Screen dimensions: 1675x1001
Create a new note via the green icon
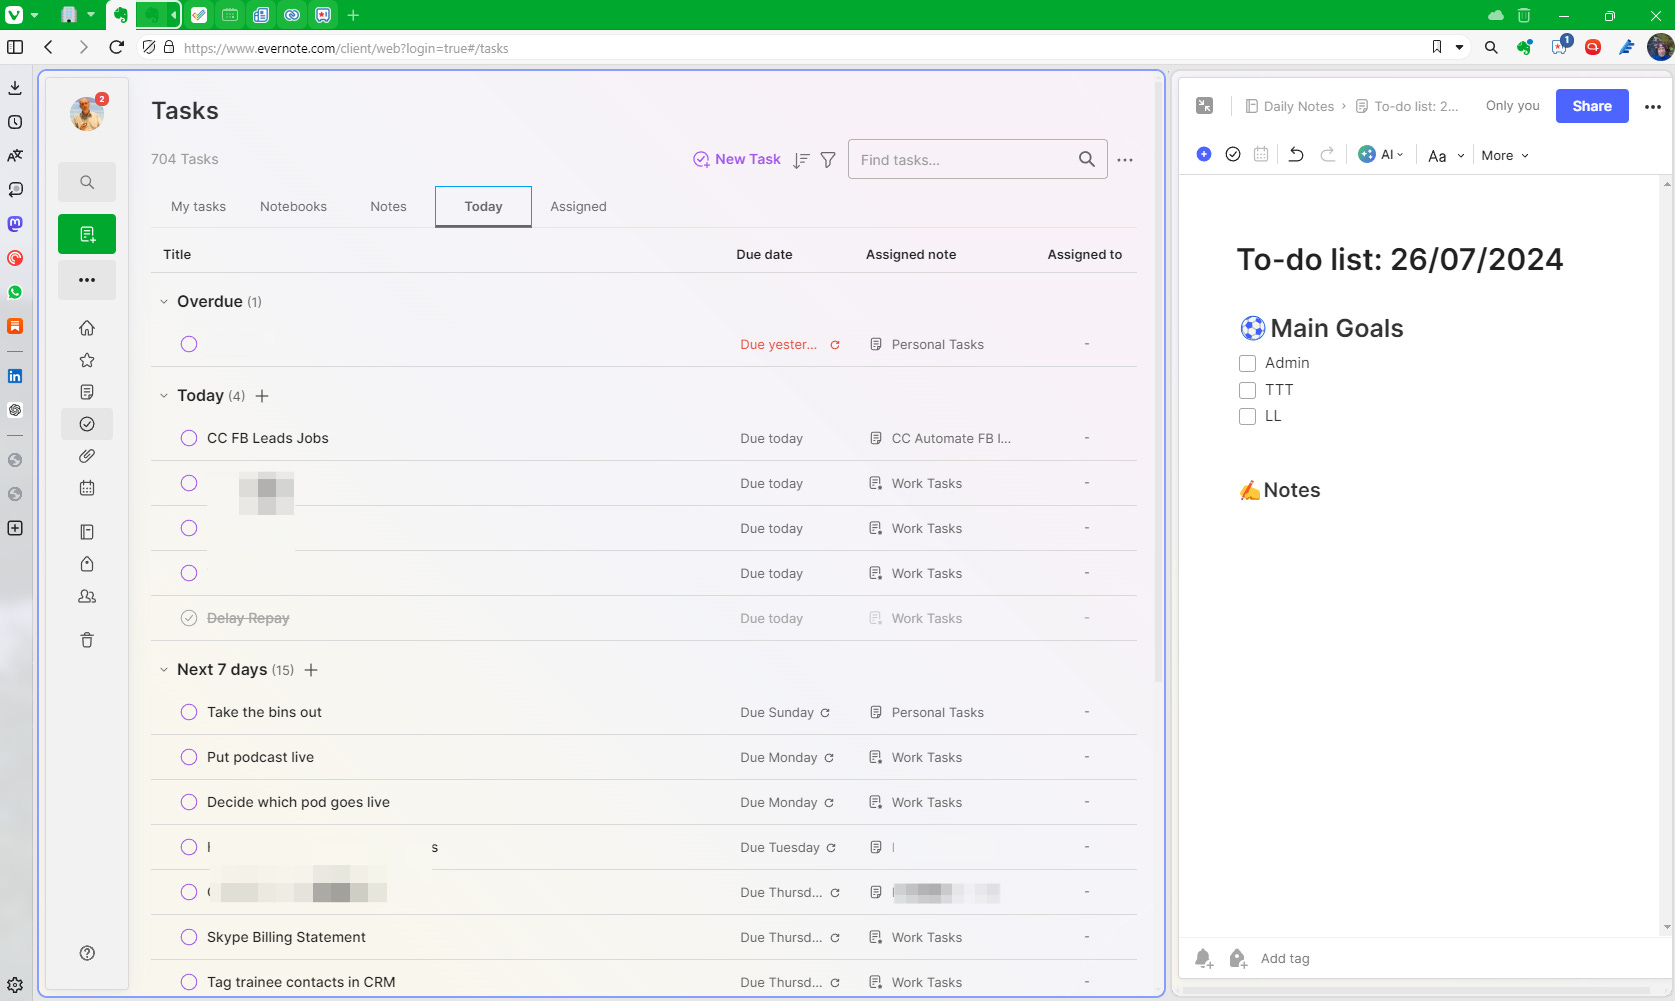pyautogui.click(x=87, y=233)
